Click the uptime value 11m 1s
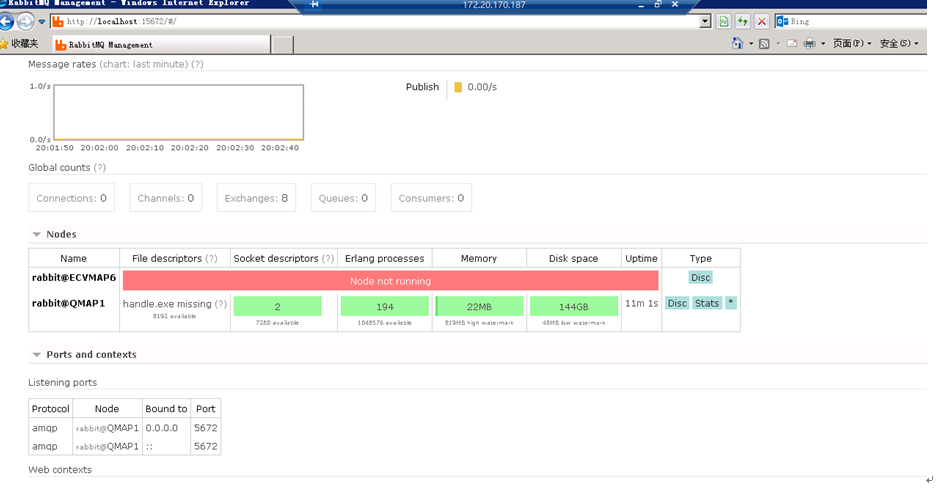The image size is (936, 488). pyautogui.click(x=641, y=304)
